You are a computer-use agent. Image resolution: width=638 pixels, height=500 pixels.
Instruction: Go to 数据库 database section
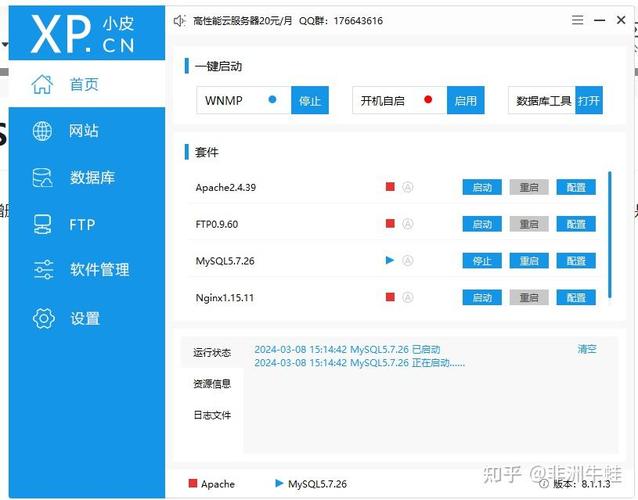pos(87,177)
